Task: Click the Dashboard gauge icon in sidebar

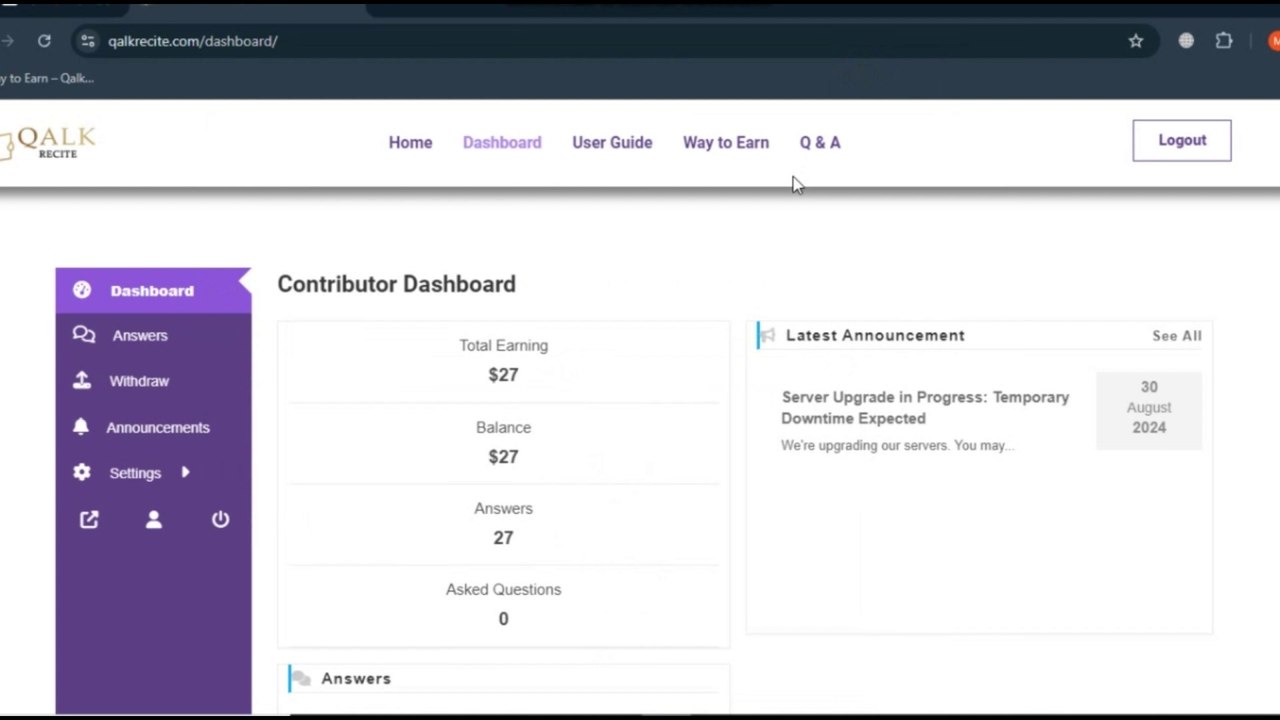Action: pos(82,290)
